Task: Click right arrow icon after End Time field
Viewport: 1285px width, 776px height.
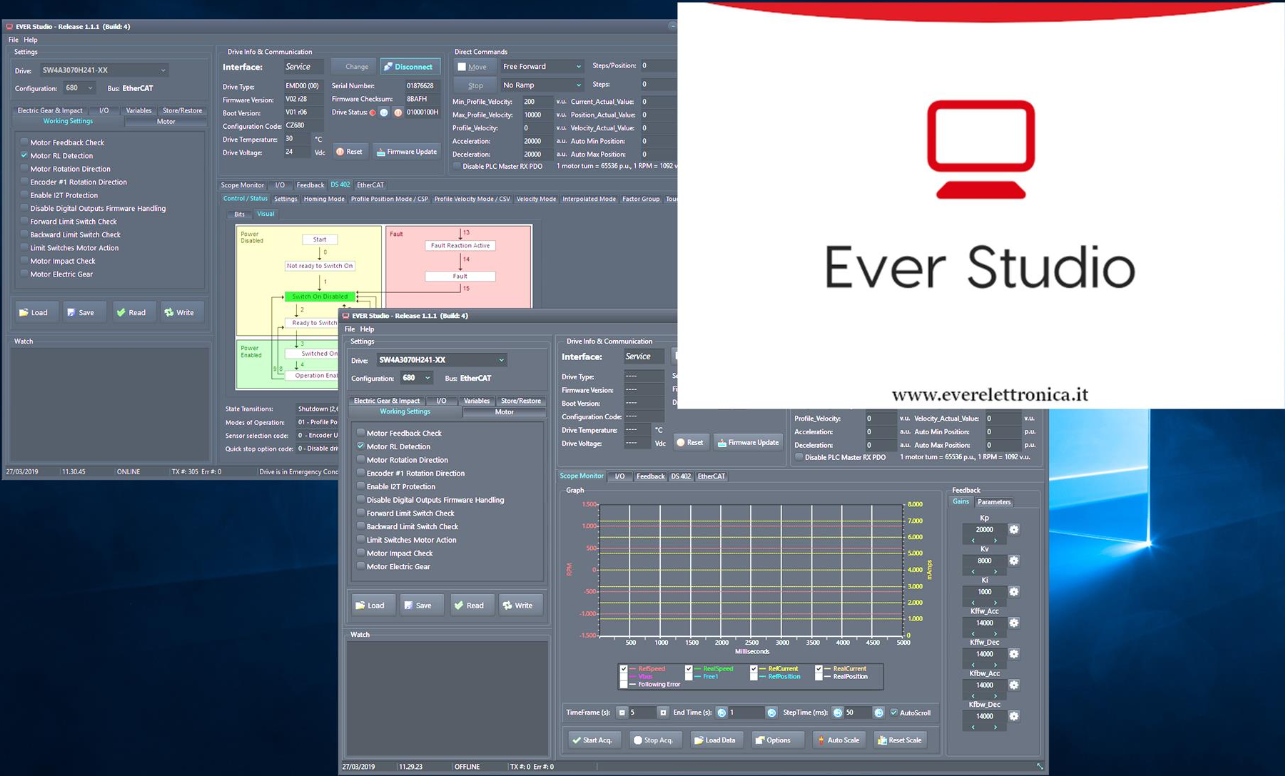Action: pos(771,713)
